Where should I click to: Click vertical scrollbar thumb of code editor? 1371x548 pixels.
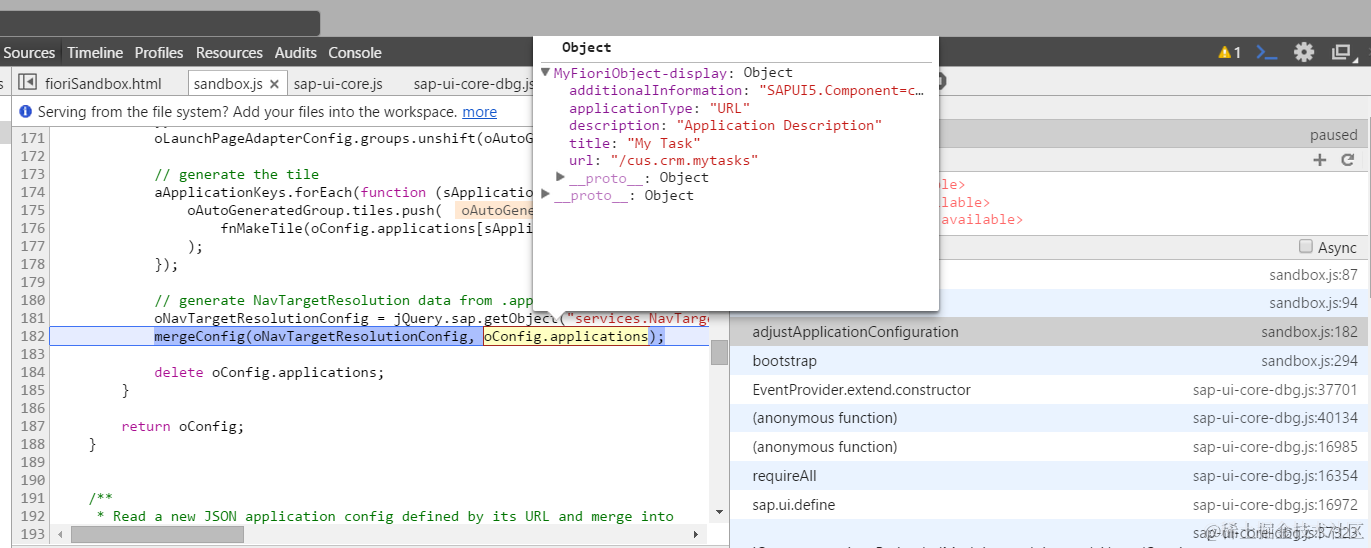pyautogui.click(x=719, y=352)
